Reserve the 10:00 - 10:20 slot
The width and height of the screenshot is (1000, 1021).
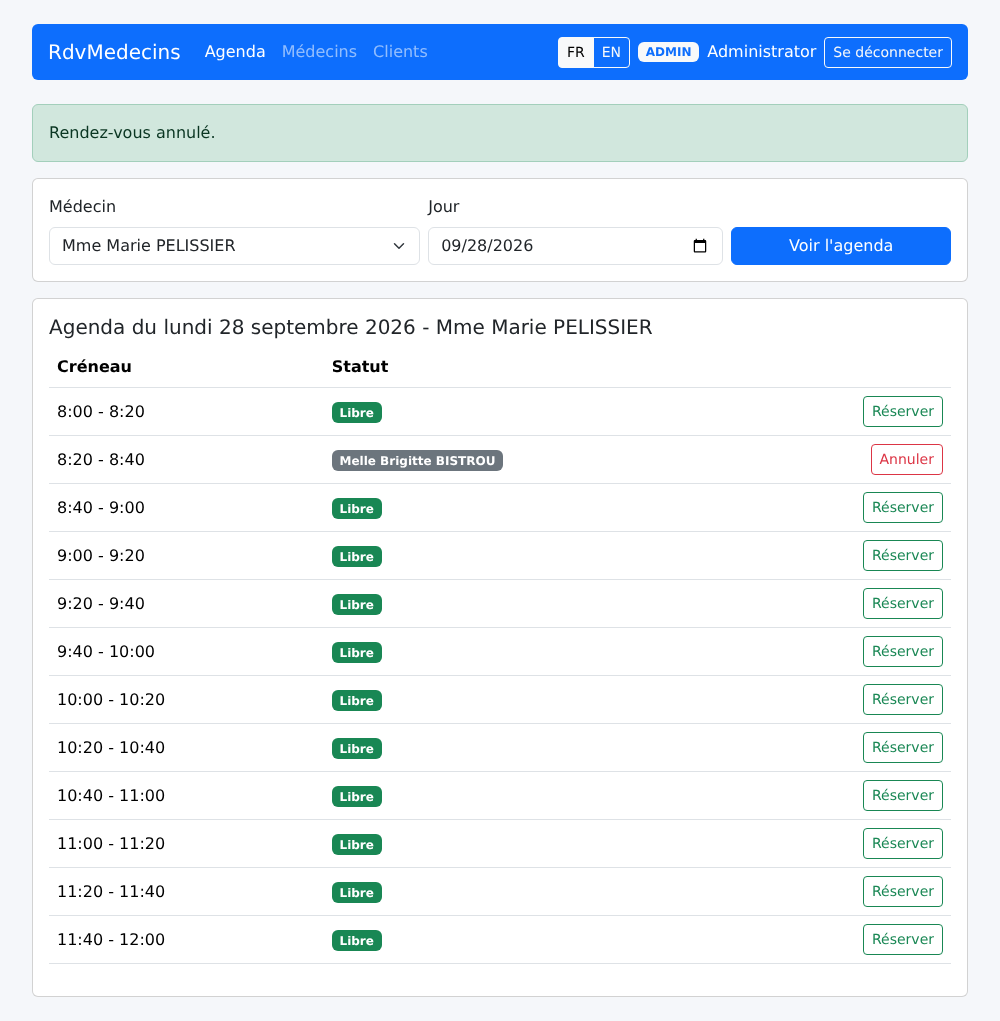903,699
